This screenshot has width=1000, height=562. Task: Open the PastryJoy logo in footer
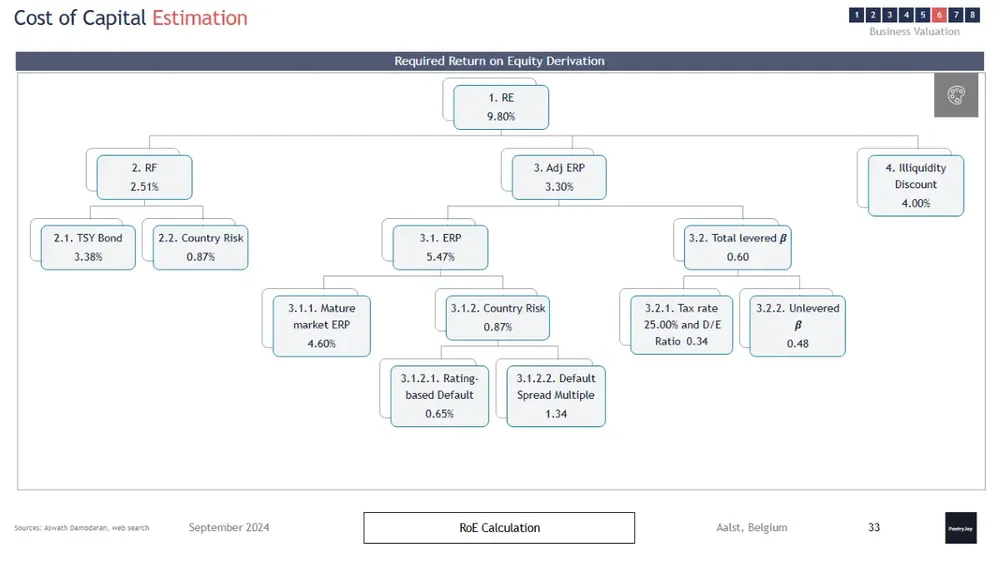pos(960,528)
